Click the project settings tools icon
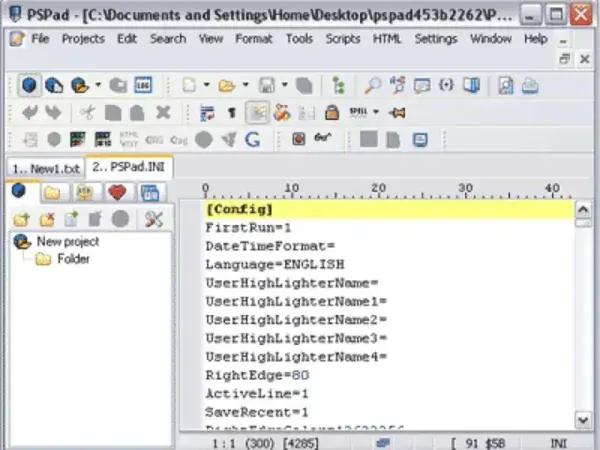 pyautogui.click(x=153, y=218)
